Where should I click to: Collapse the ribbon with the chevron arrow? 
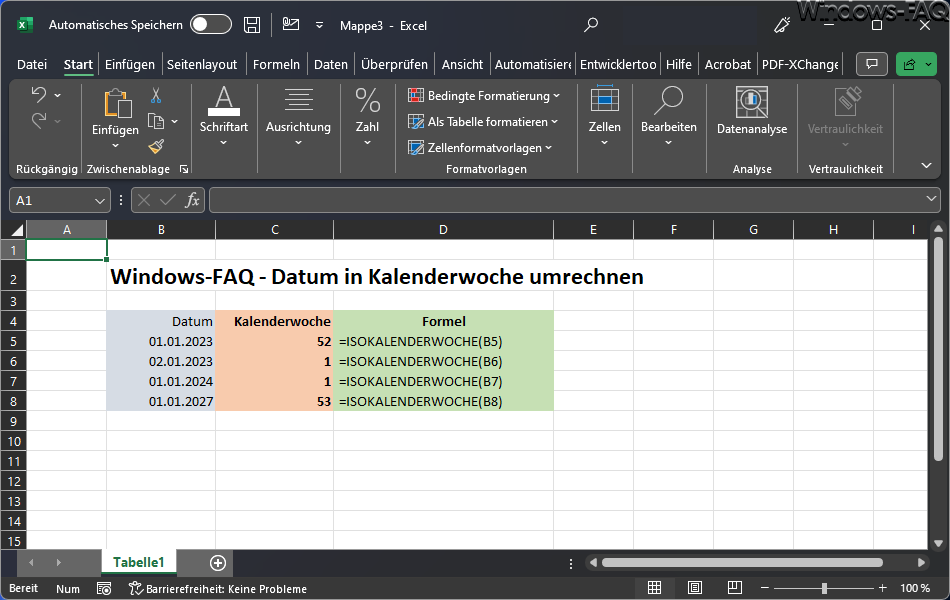926,165
